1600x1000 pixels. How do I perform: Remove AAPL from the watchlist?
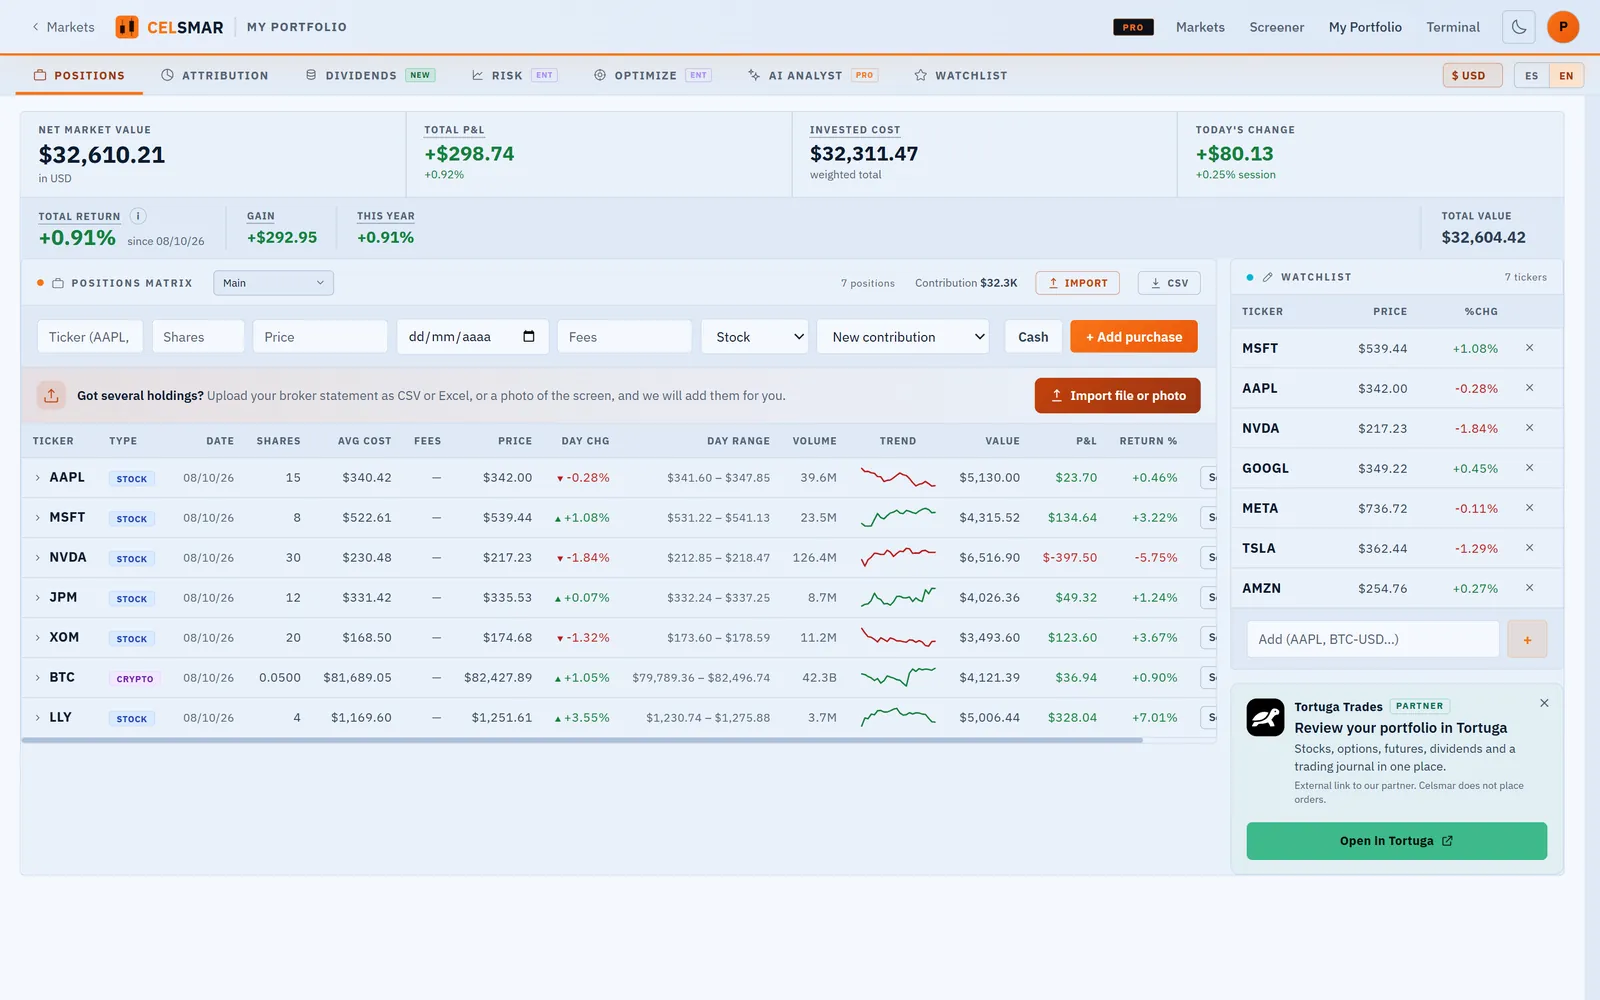point(1529,388)
